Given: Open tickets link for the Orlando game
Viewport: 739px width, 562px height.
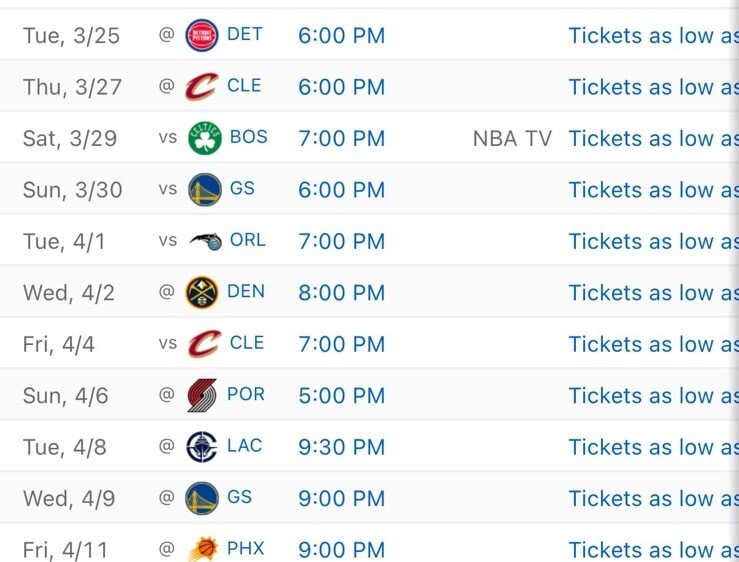Looking at the screenshot, I should [x=653, y=241].
